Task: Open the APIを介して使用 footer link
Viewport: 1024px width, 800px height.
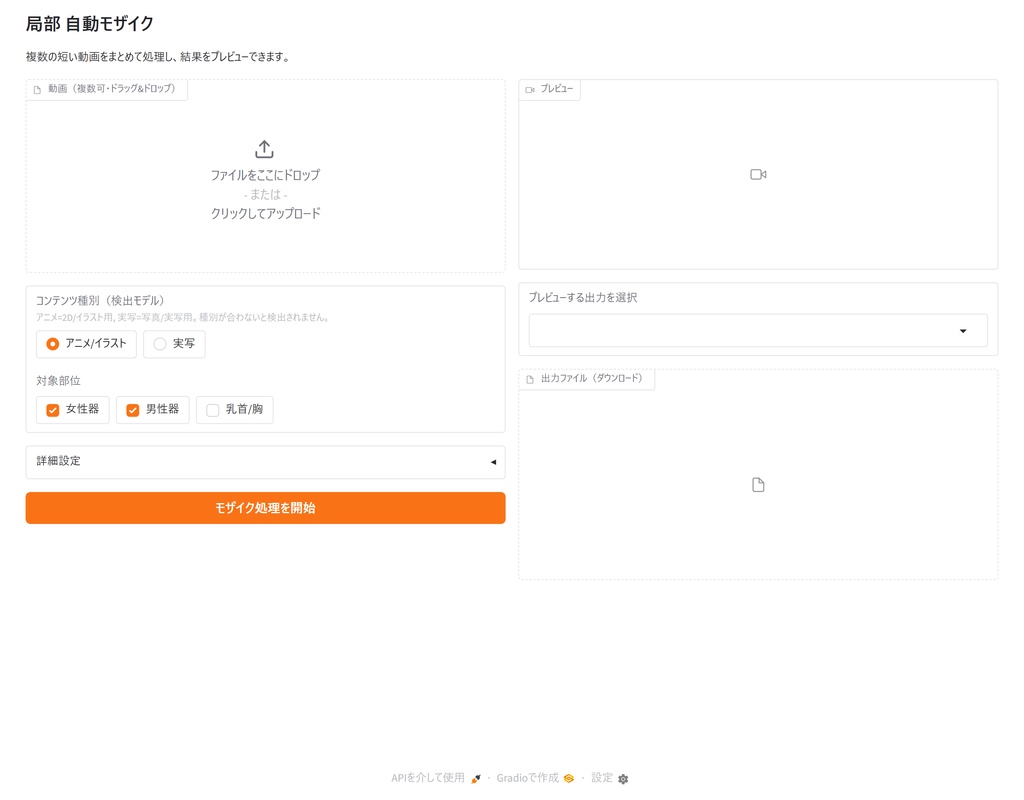Action: point(428,778)
